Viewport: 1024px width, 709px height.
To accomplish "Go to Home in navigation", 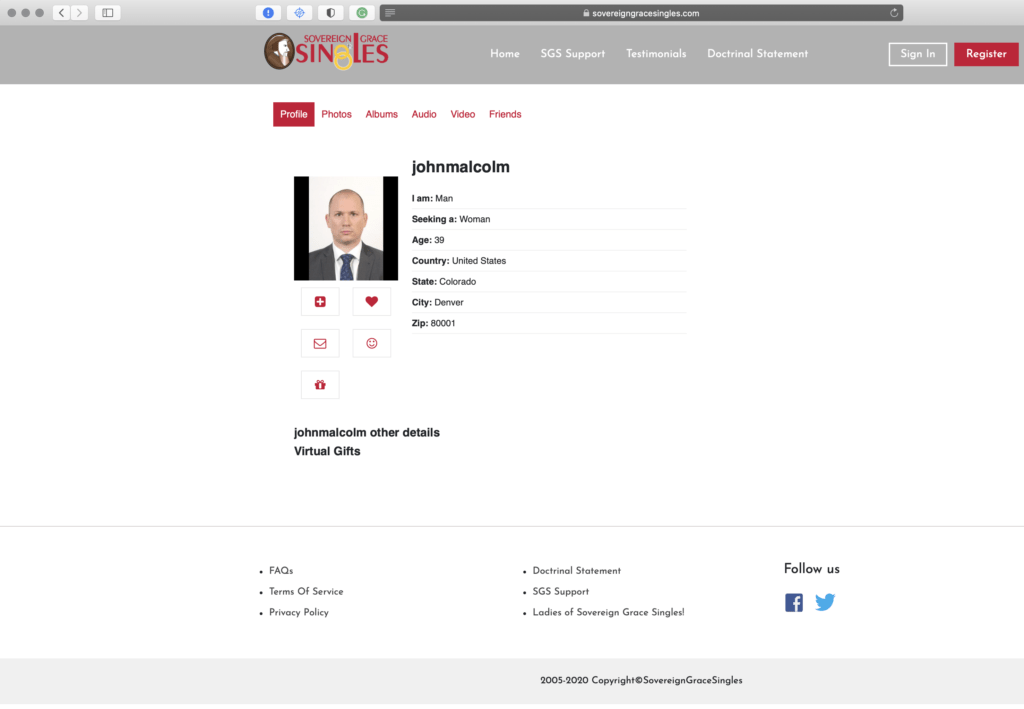I will 505,54.
